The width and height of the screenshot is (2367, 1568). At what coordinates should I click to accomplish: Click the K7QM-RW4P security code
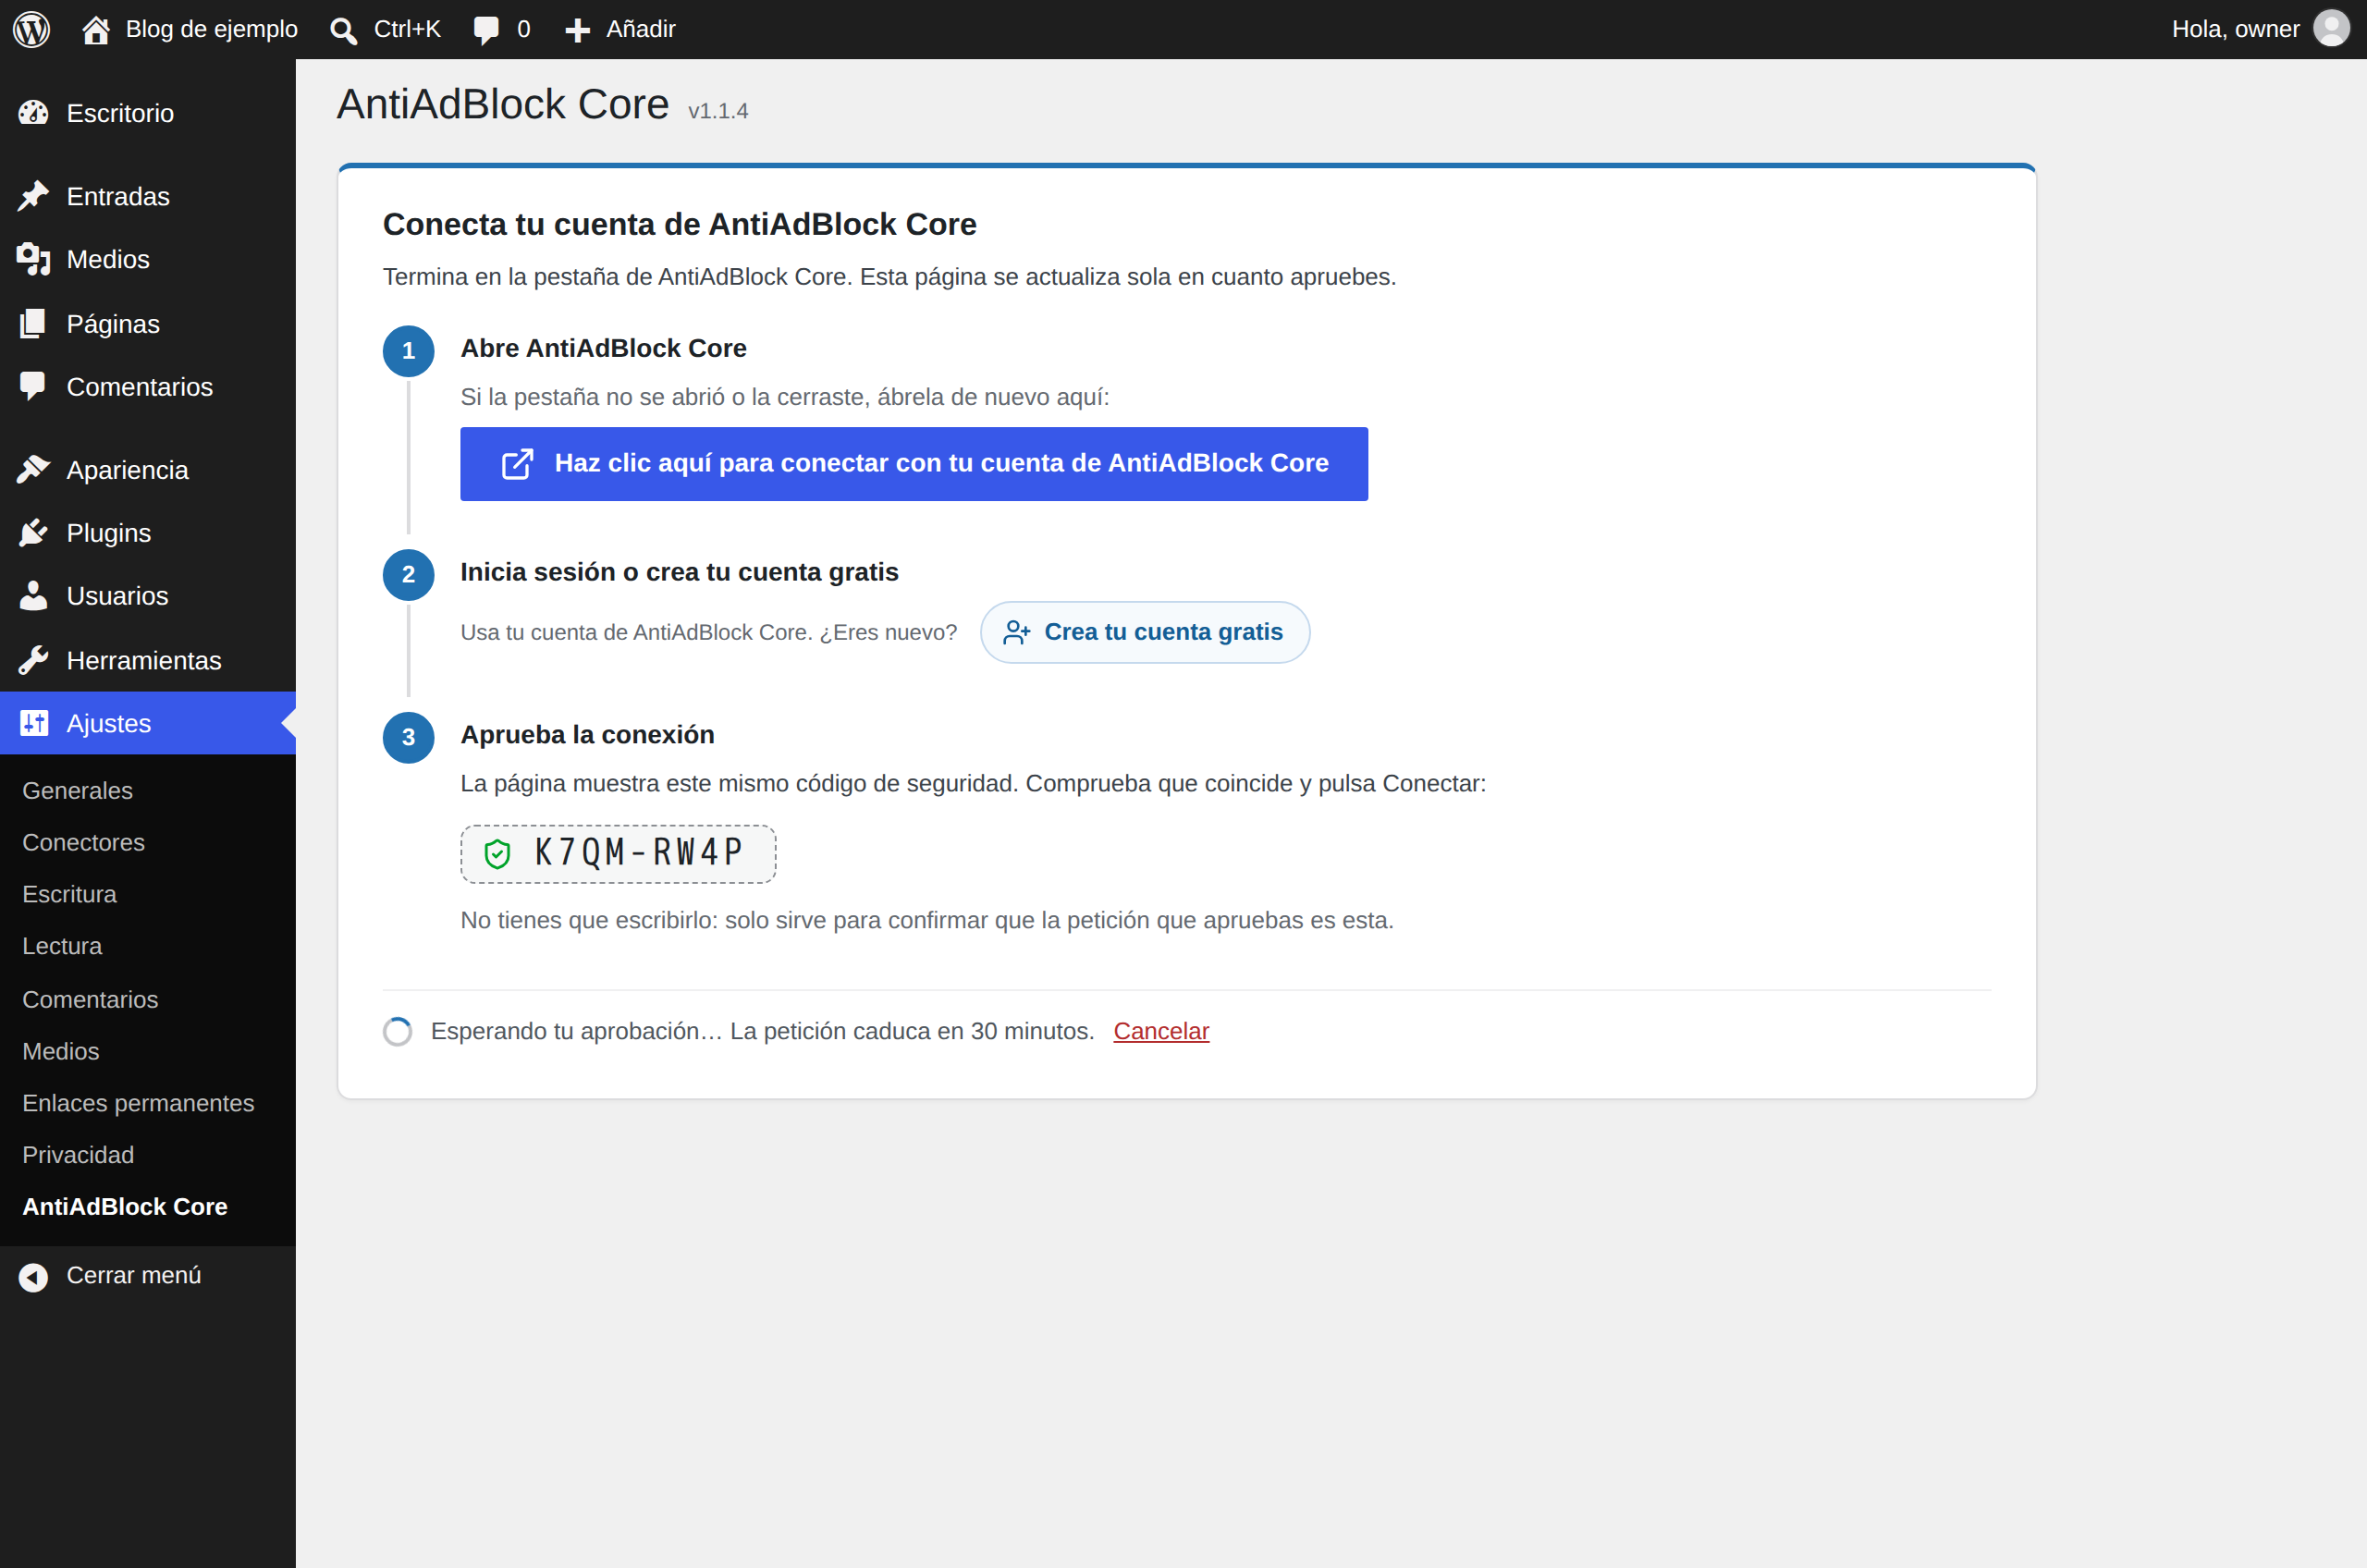point(638,853)
